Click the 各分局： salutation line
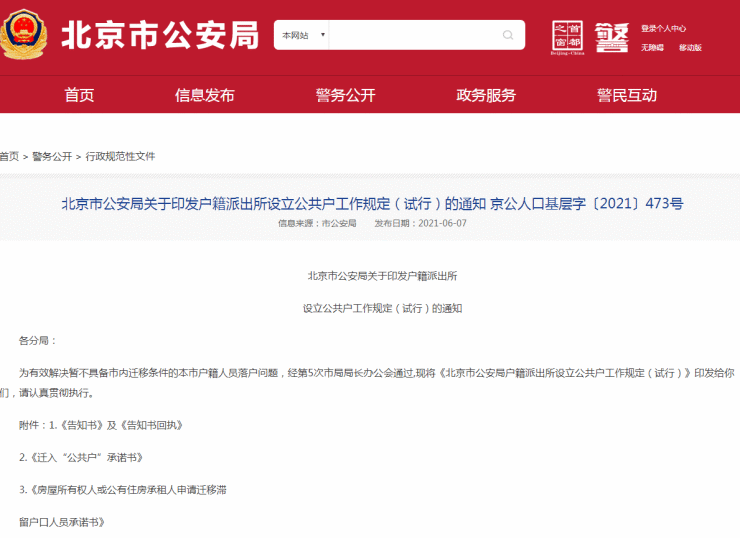740x538 pixels. tap(38, 341)
